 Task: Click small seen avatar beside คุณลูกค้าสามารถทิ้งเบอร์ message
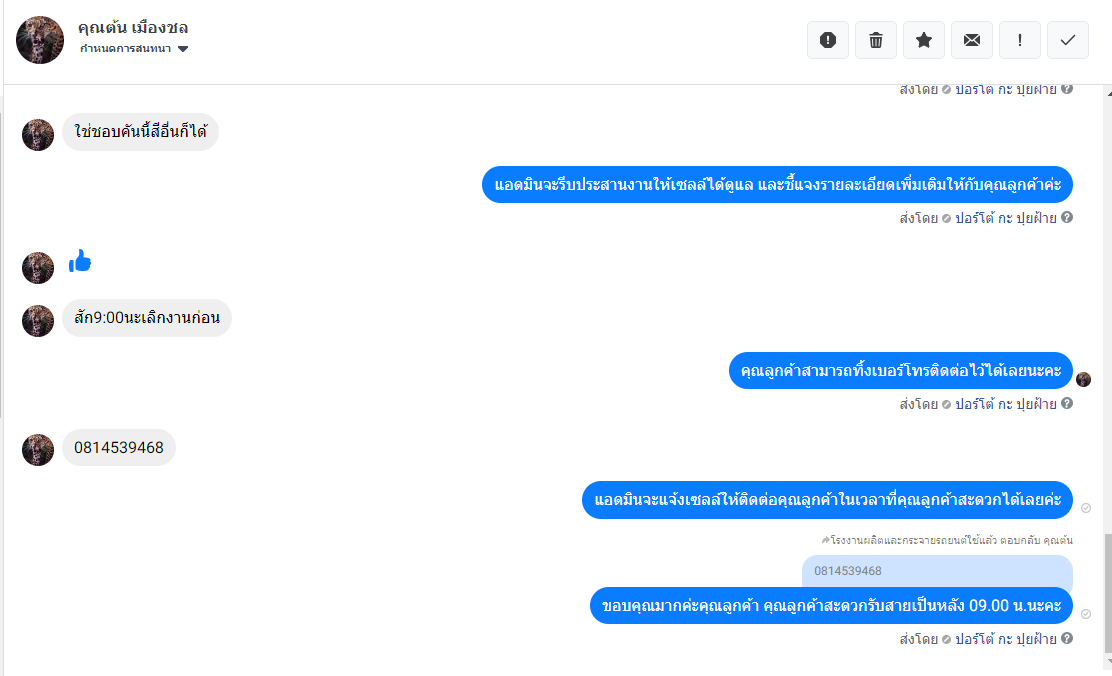pos(1083,379)
